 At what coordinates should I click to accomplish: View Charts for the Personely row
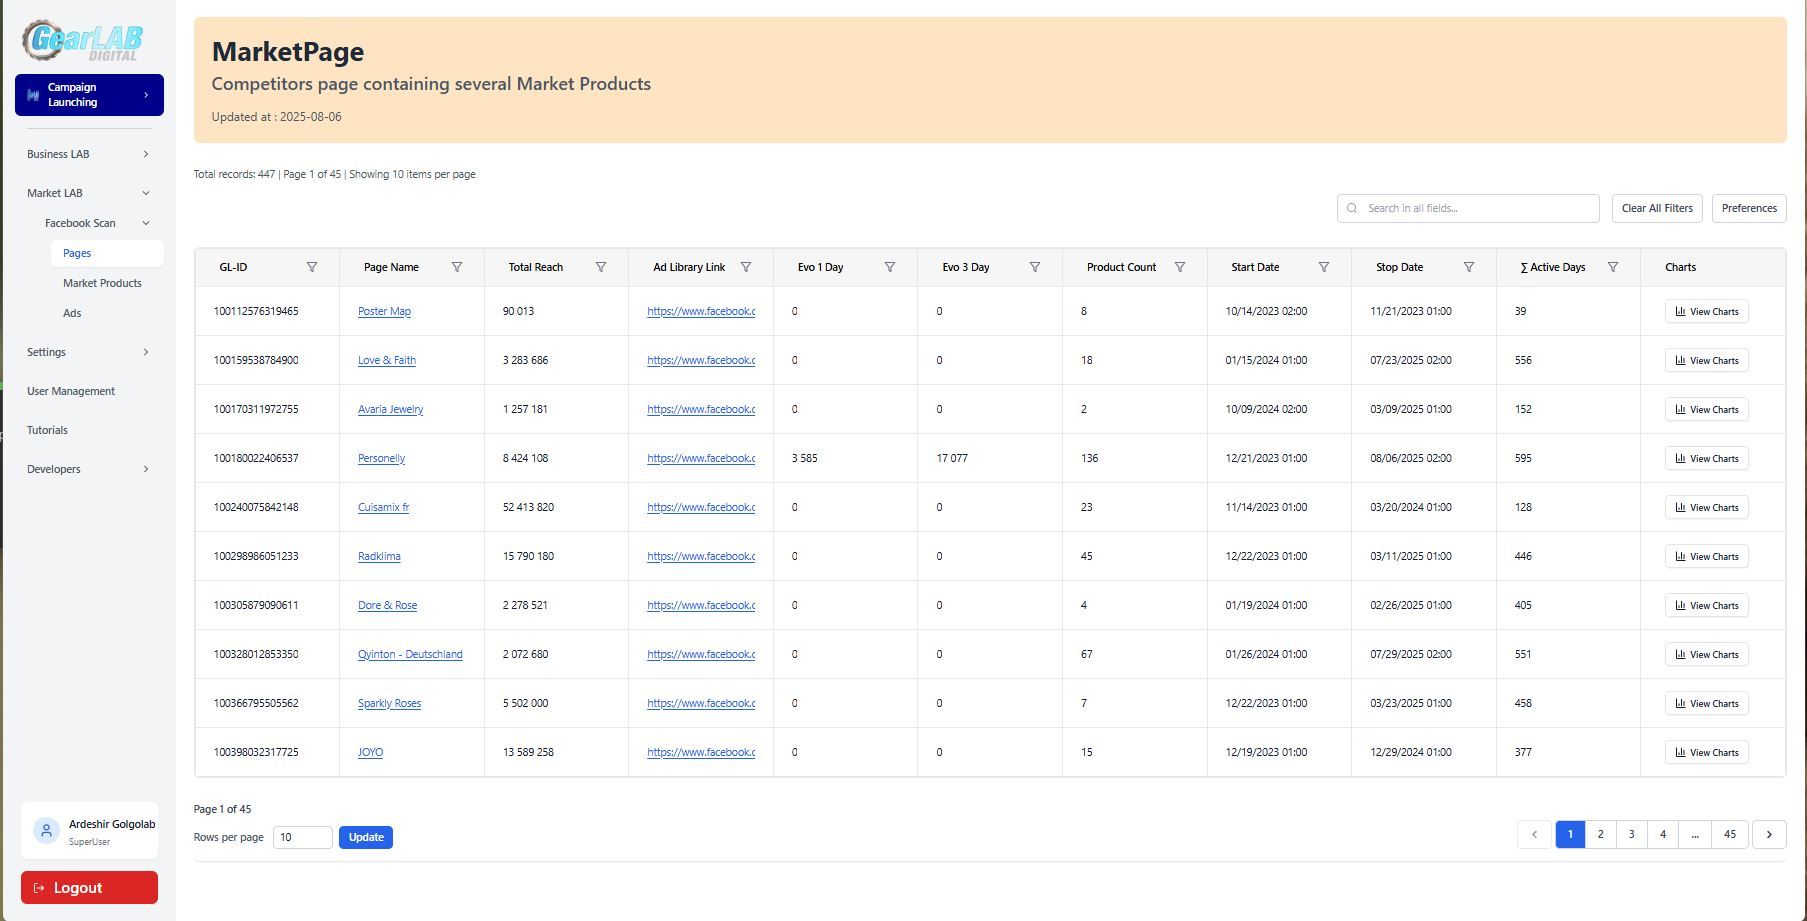tap(1706, 458)
